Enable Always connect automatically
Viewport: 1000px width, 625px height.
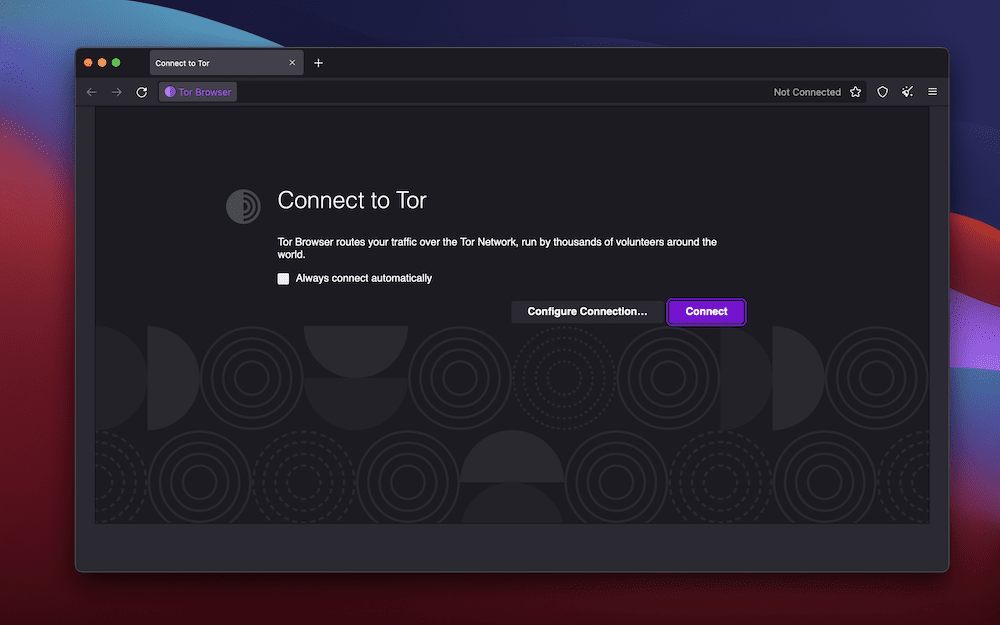(283, 278)
